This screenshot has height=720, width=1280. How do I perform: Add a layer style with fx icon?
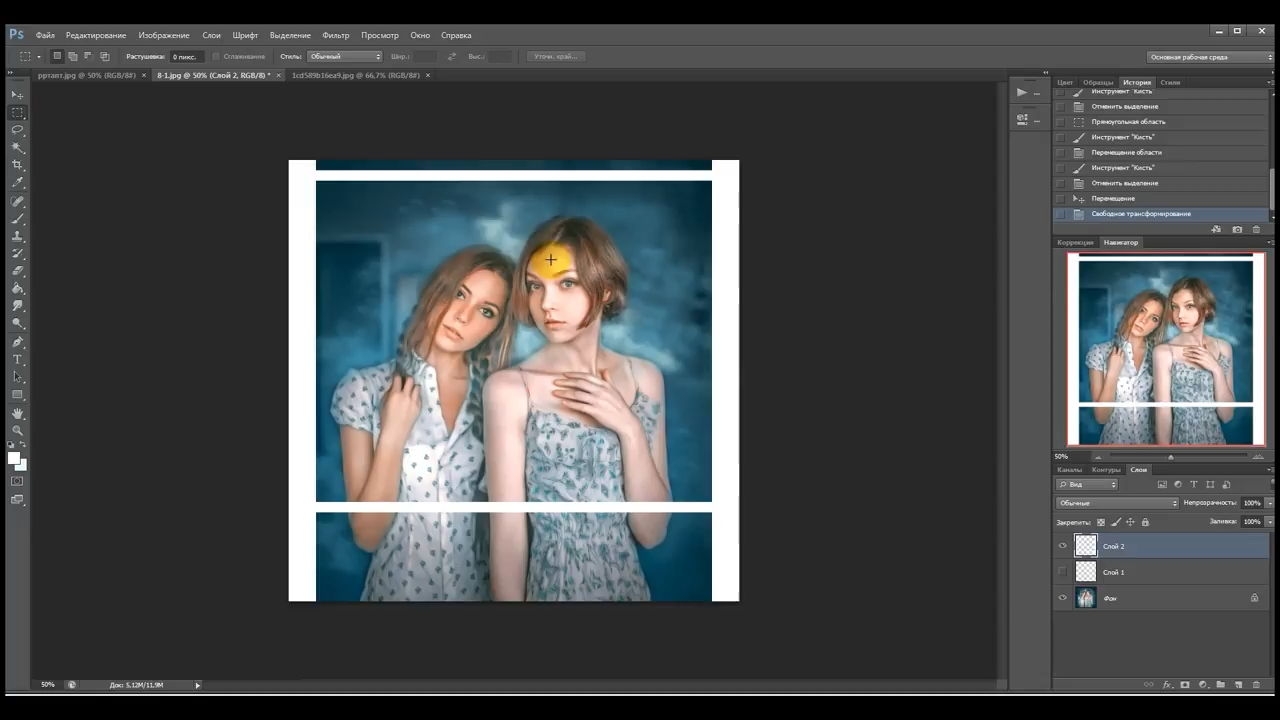click(1167, 685)
